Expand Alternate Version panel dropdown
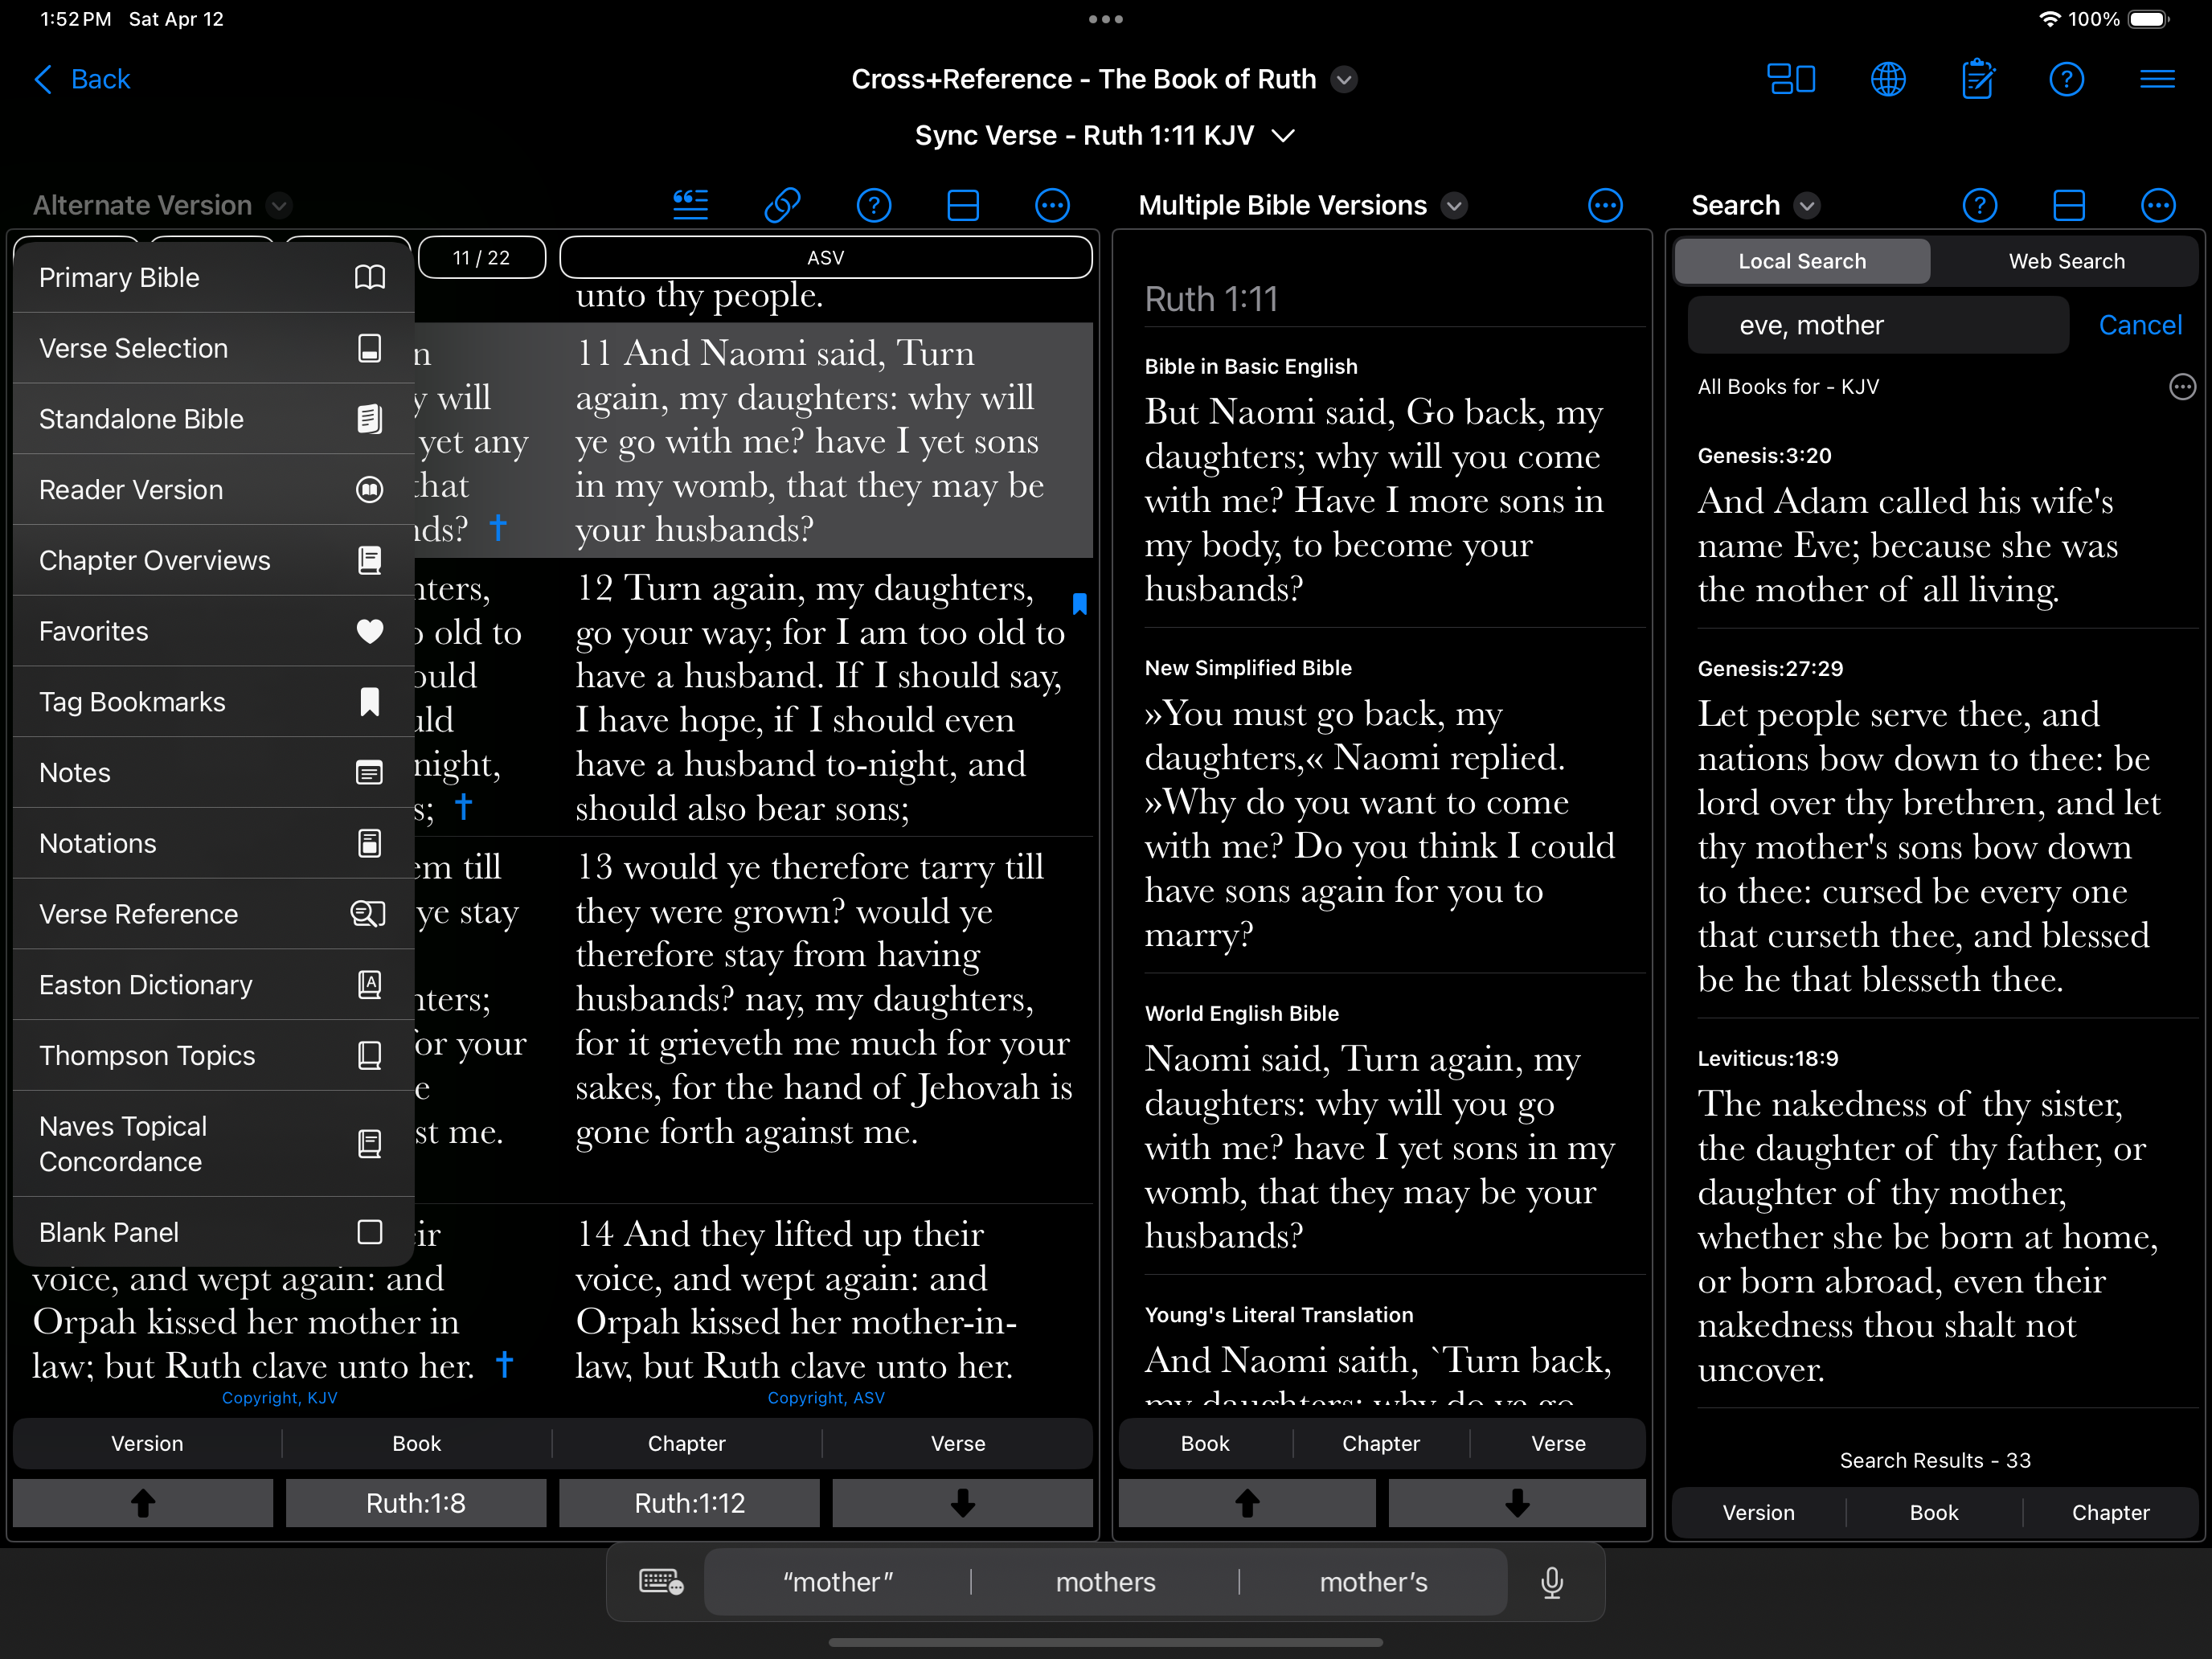The width and height of the screenshot is (2212, 1659). (x=279, y=205)
